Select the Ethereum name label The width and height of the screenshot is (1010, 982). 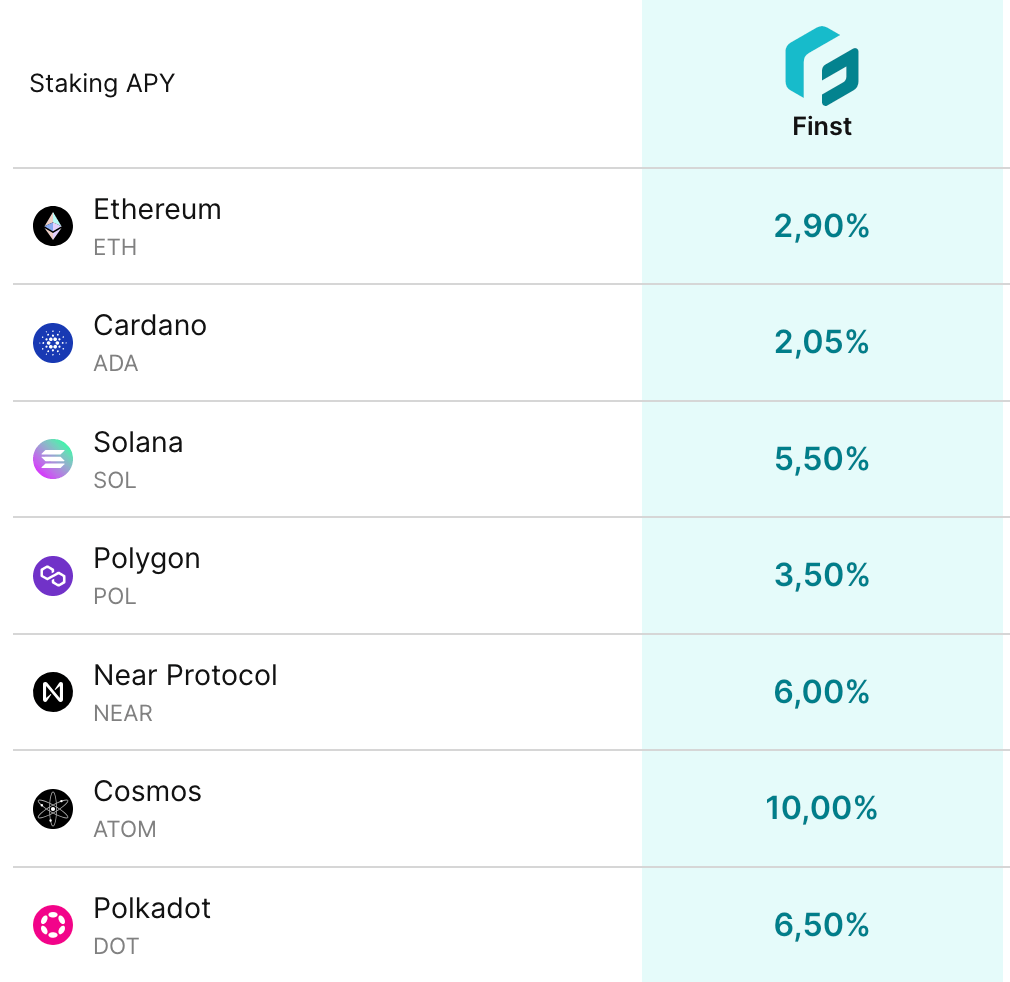(157, 209)
